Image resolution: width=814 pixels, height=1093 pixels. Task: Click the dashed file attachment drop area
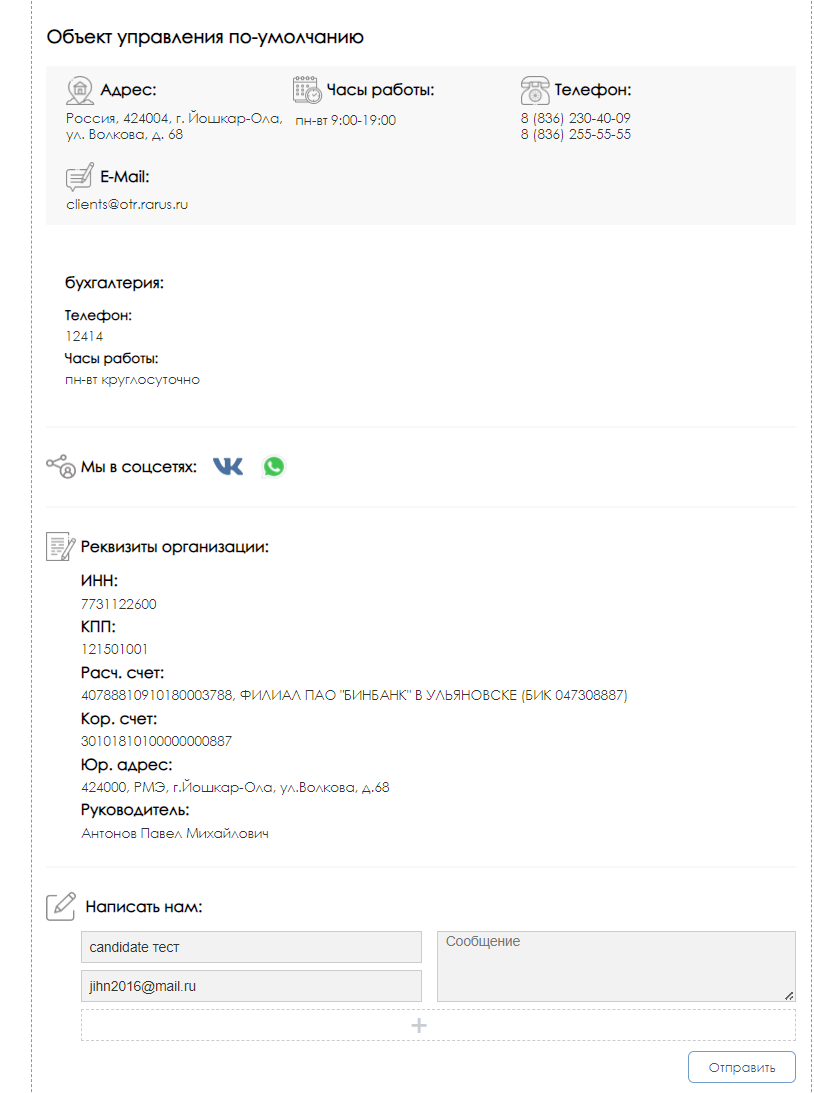click(x=438, y=1025)
